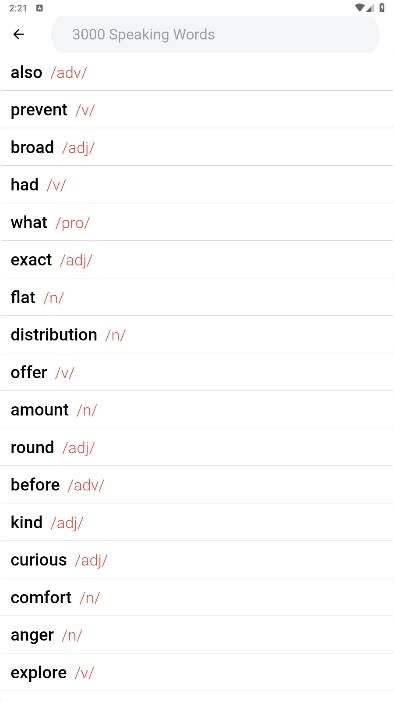Select the word 'exact'
The image size is (394, 702).
[x=197, y=260]
